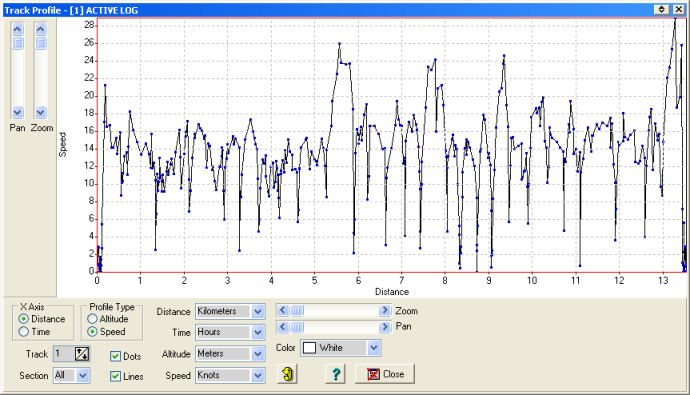Click the Speed axis label on chart
The width and height of the screenshot is (690, 395).
pyautogui.click(x=62, y=144)
